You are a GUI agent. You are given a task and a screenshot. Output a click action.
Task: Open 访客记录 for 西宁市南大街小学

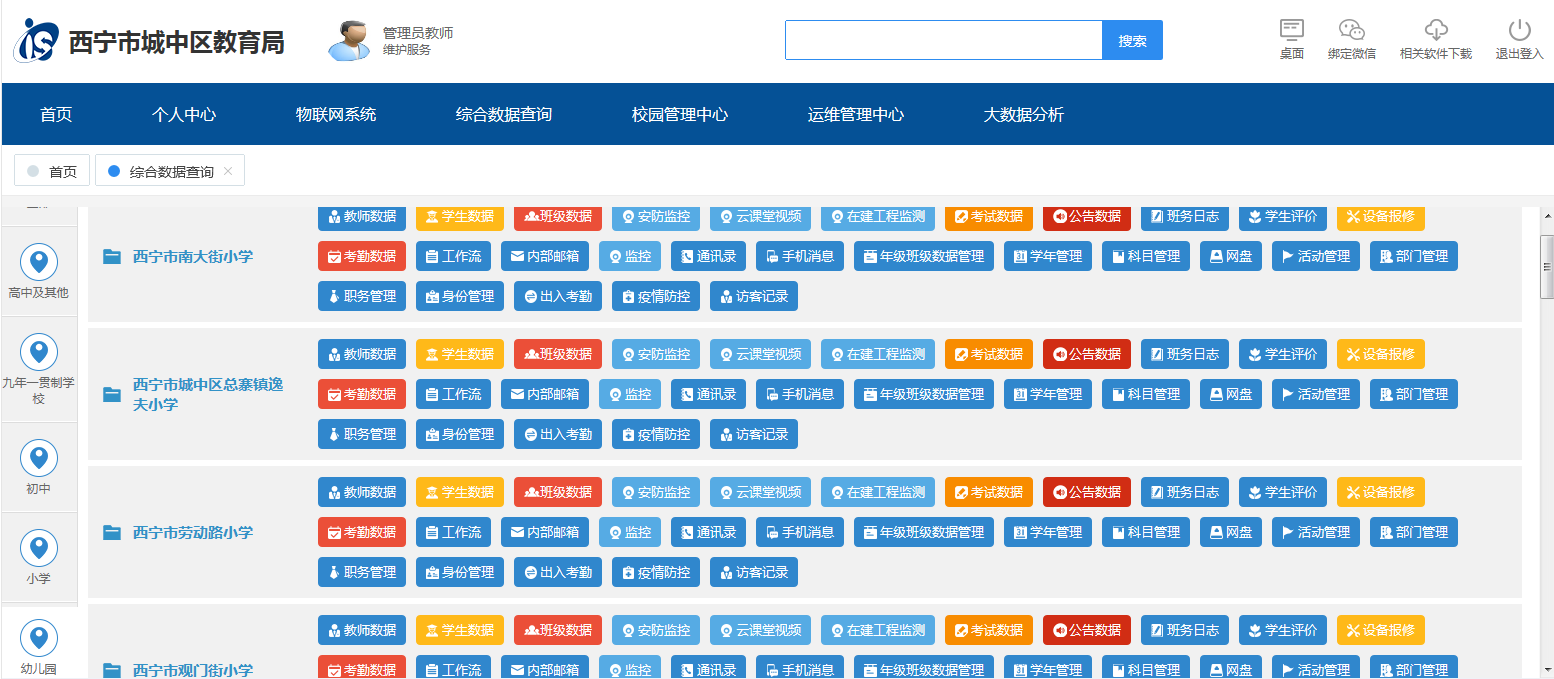pos(754,296)
